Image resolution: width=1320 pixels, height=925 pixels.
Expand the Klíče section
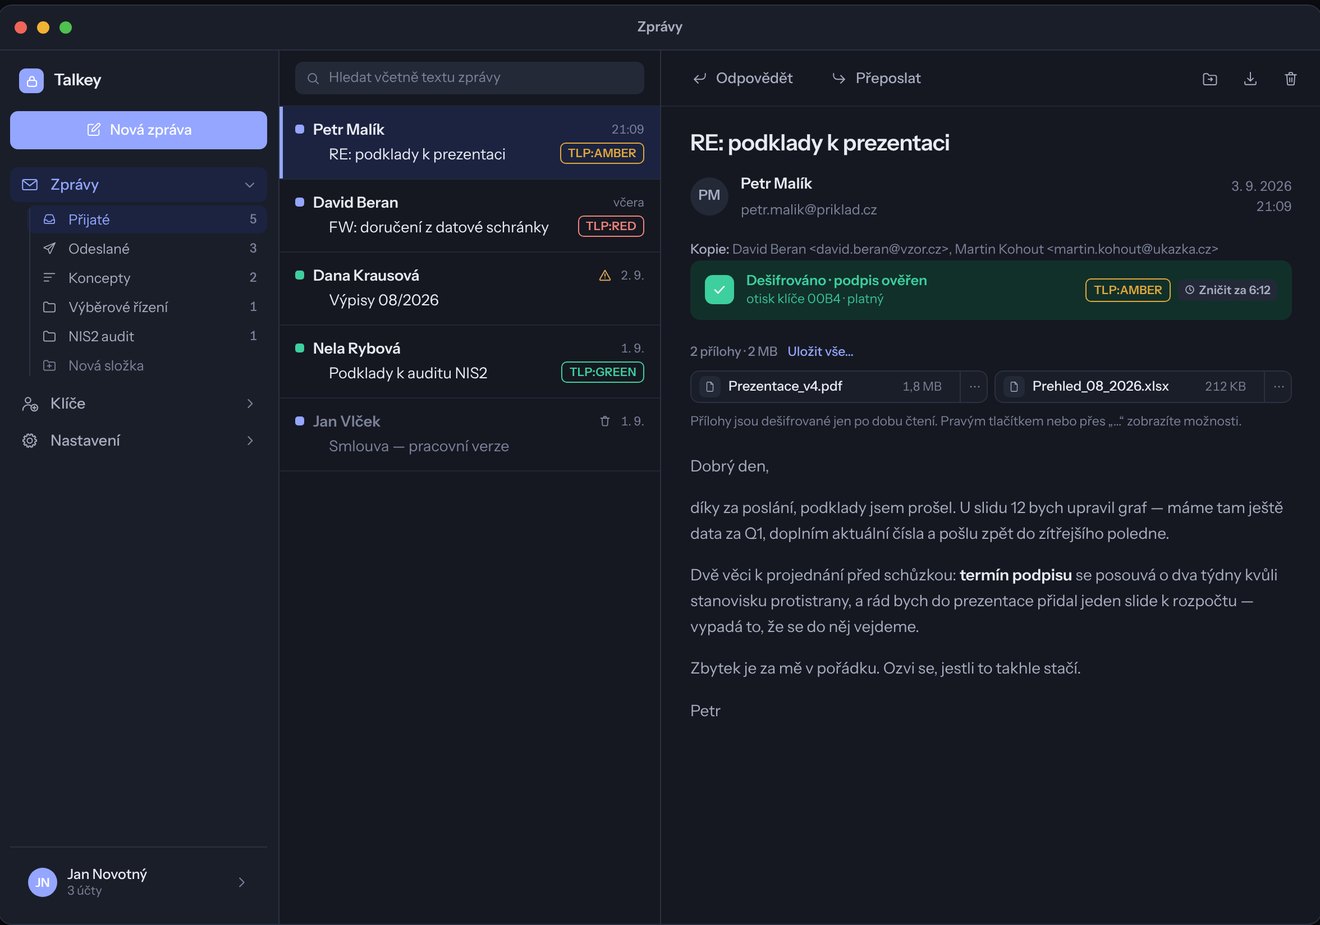pos(138,403)
